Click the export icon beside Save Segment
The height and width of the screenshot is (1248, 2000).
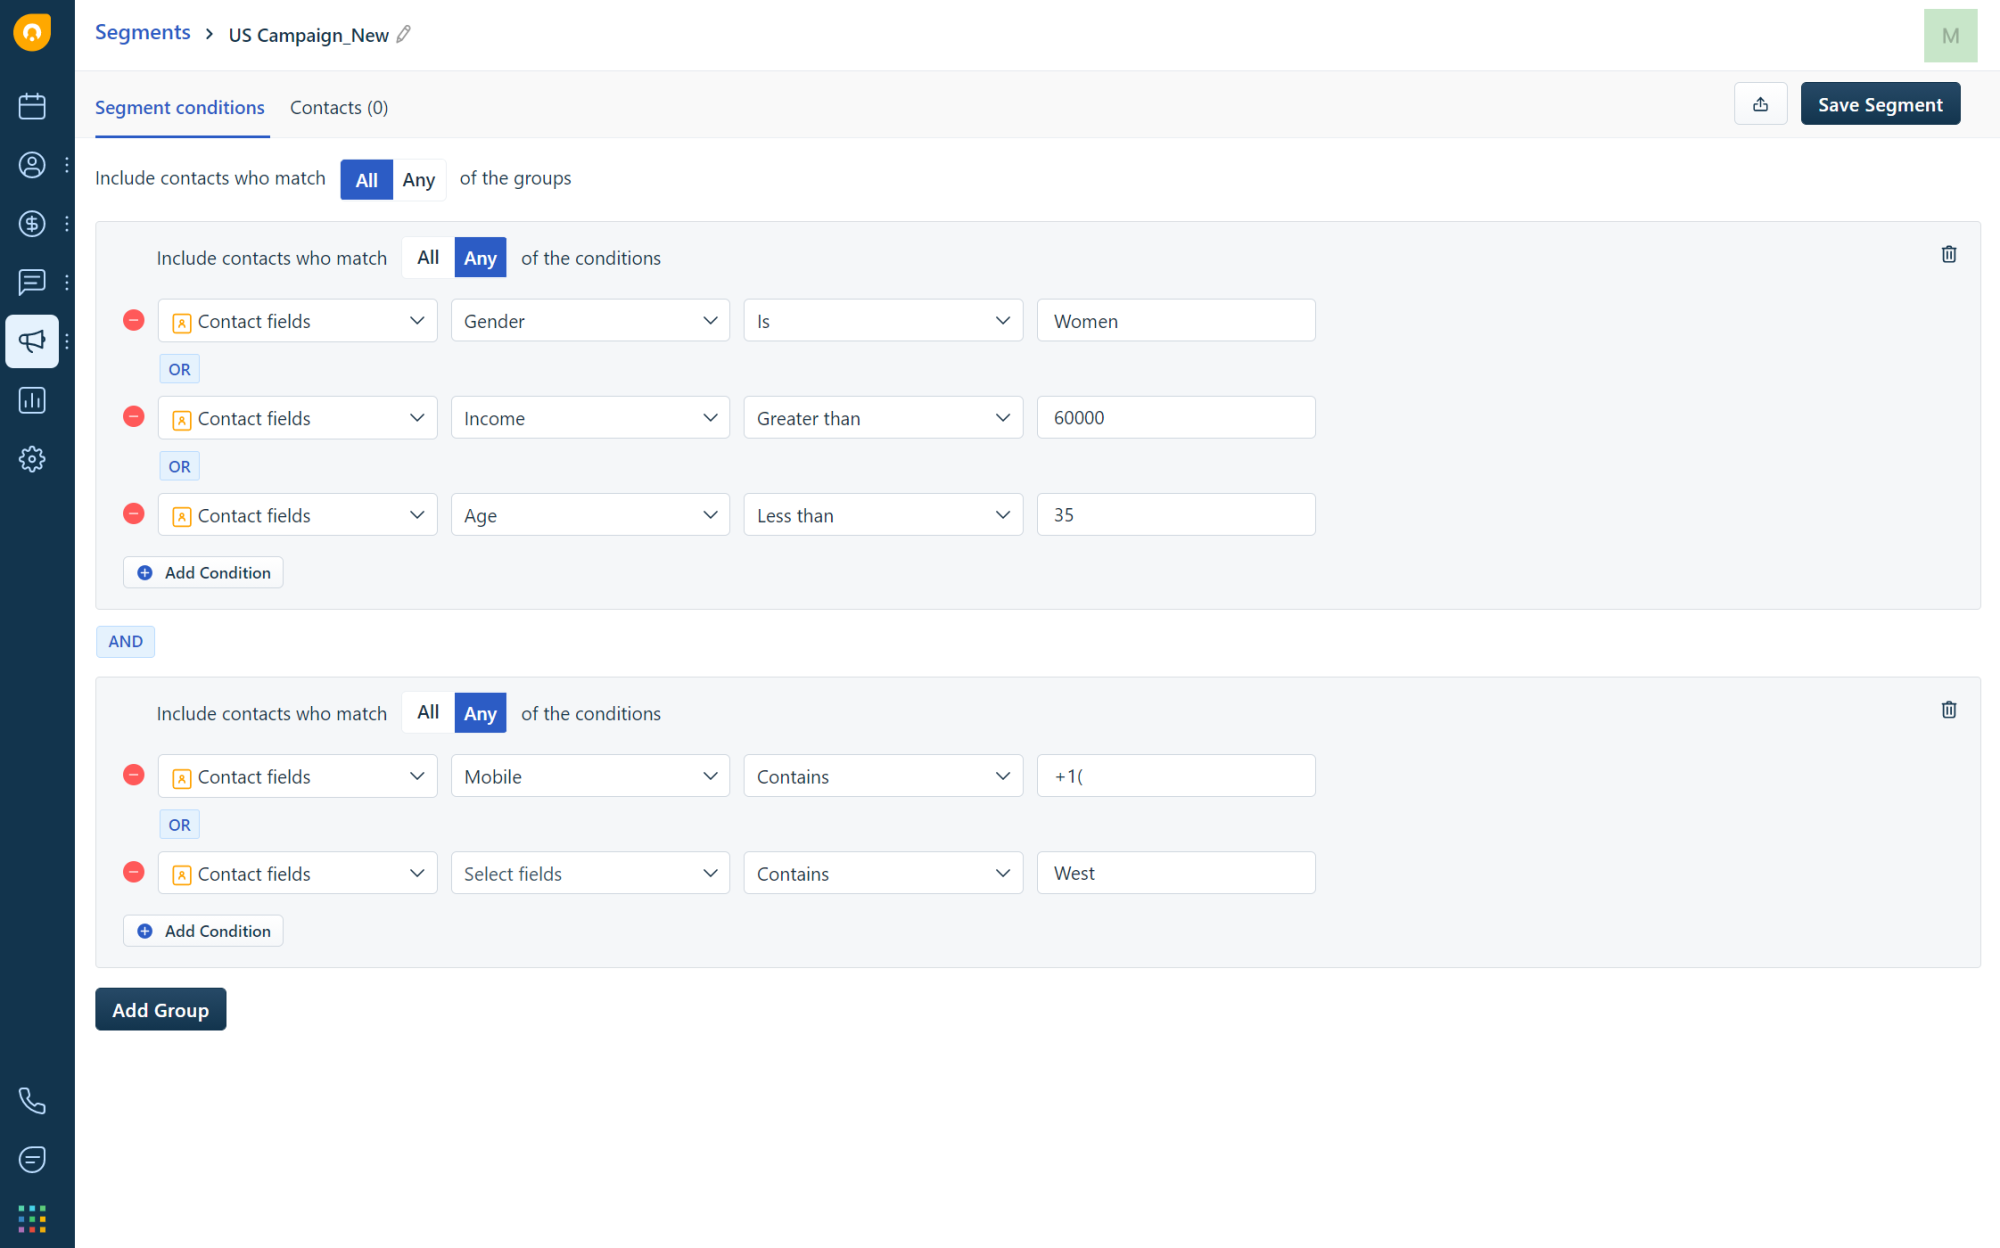[x=1760, y=104]
